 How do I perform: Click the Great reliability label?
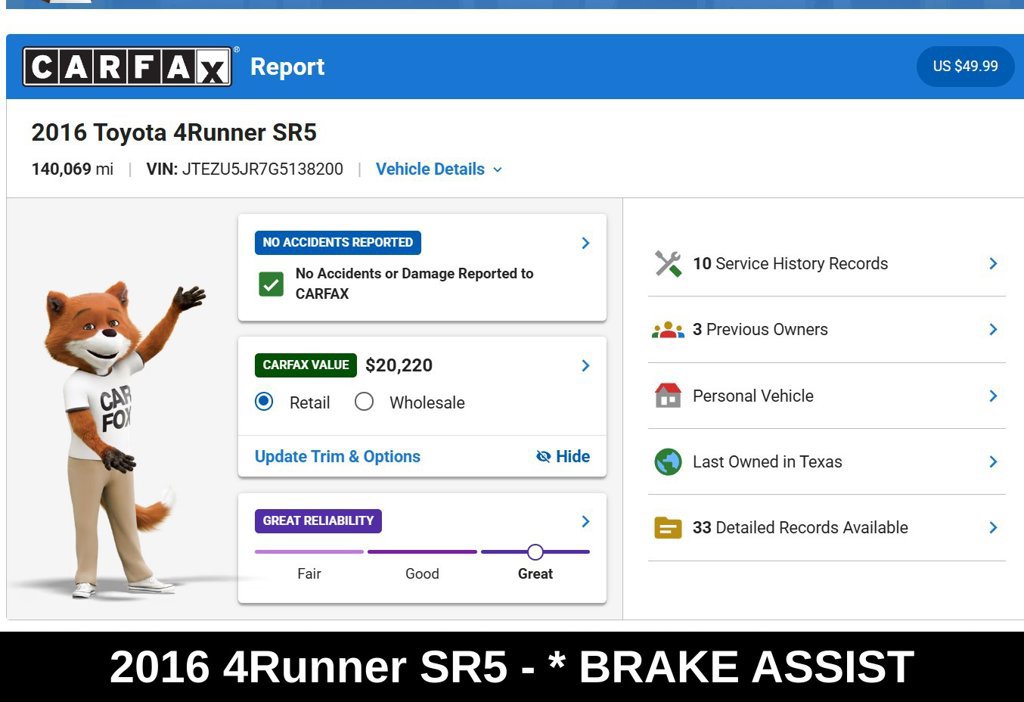click(535, 574)
